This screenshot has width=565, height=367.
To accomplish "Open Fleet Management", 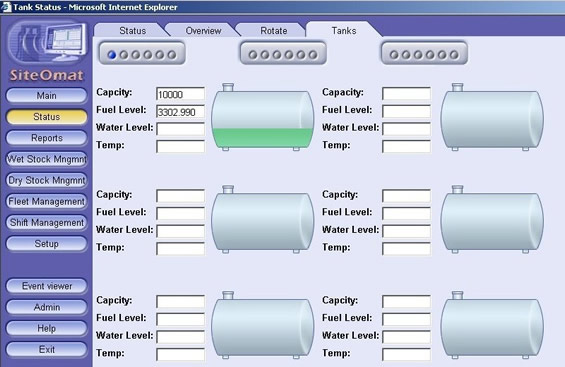I will 46,202.
